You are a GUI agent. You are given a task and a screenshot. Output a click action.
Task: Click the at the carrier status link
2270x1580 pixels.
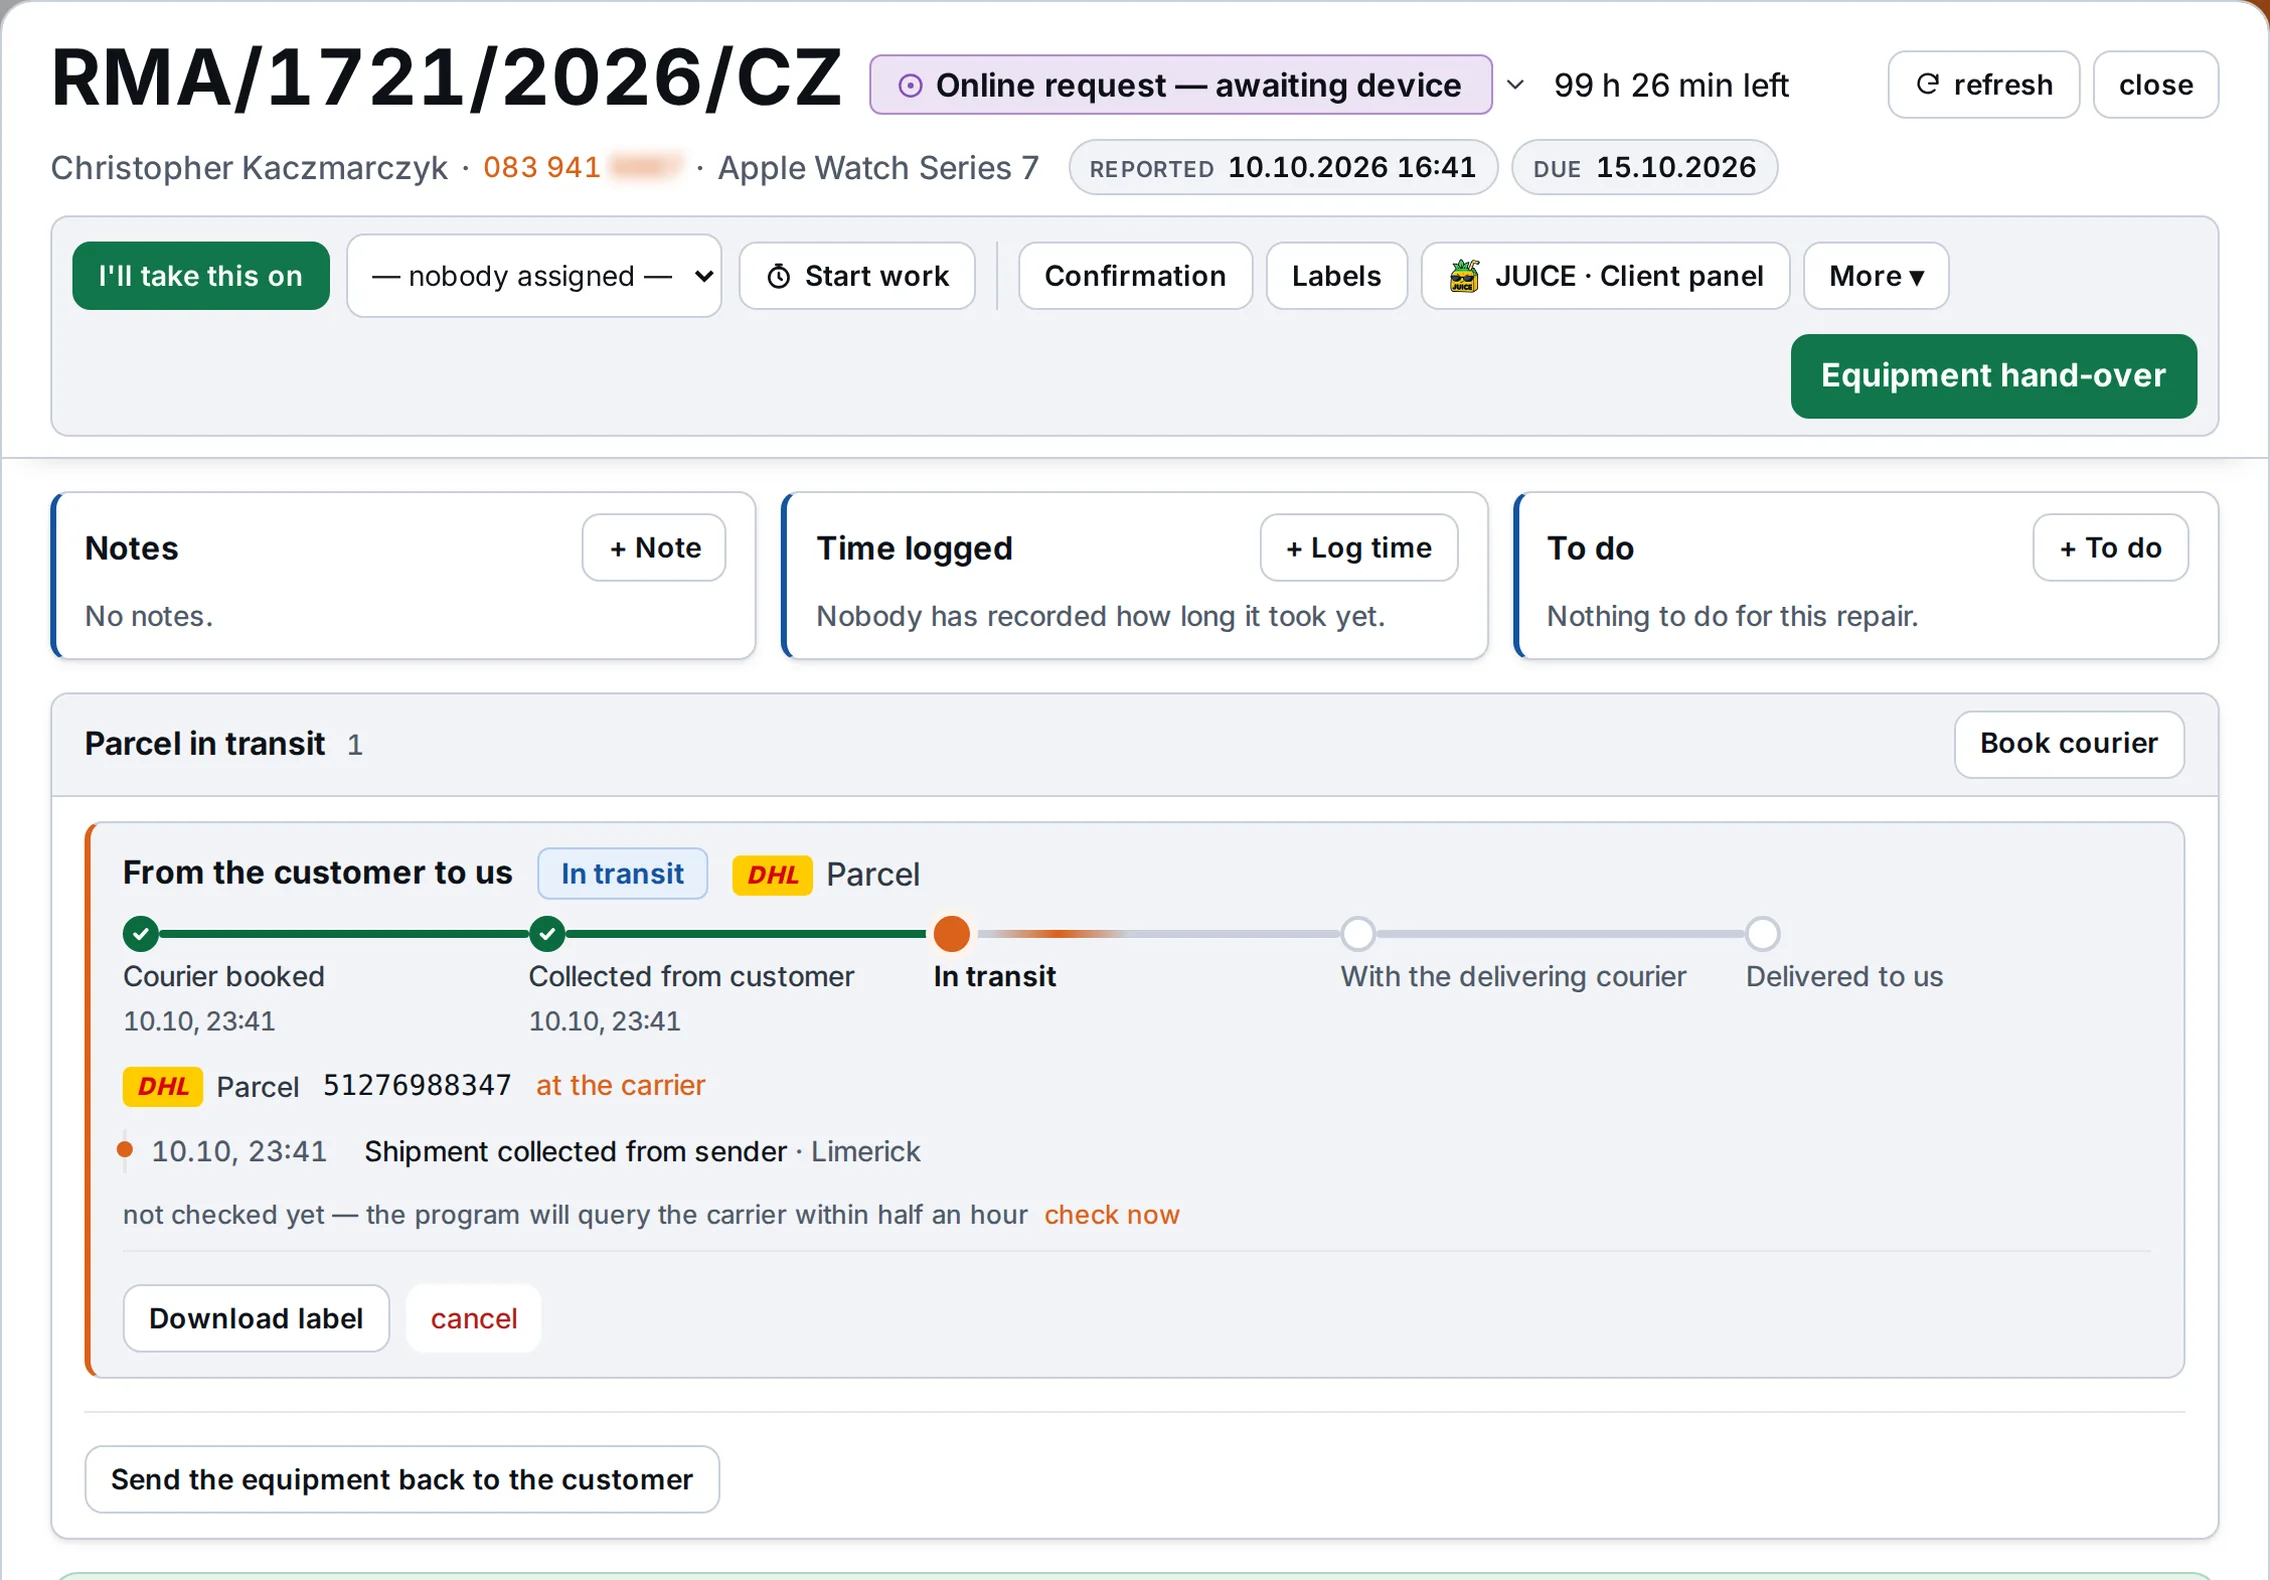(620, 1086)
